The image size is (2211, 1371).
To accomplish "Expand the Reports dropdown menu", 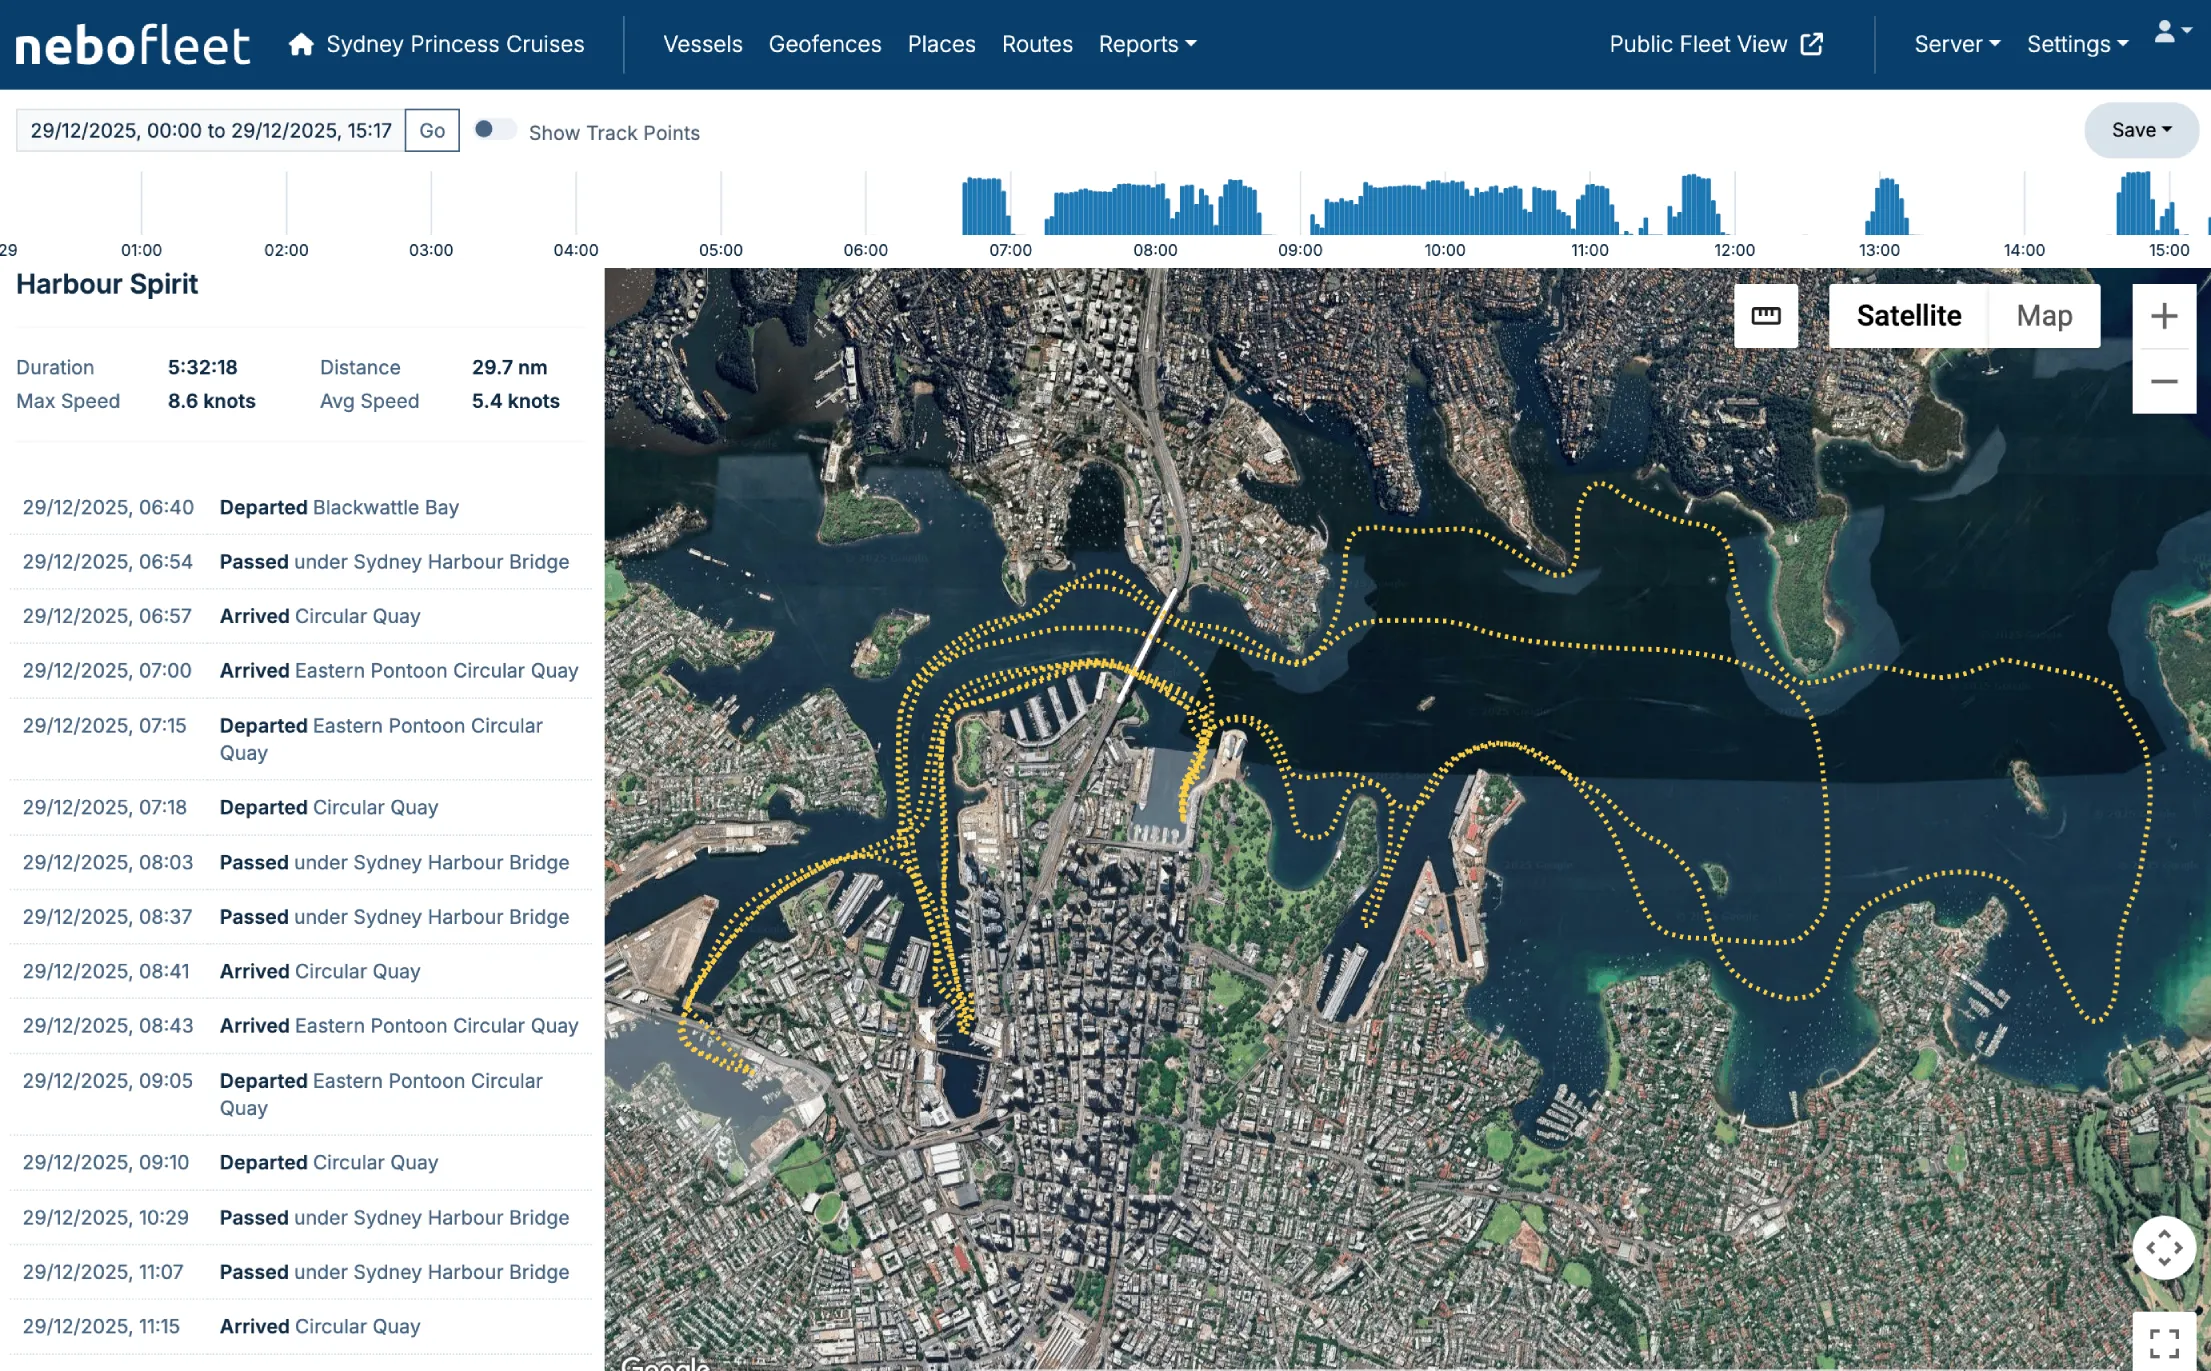I will [x=1146, y=44].
